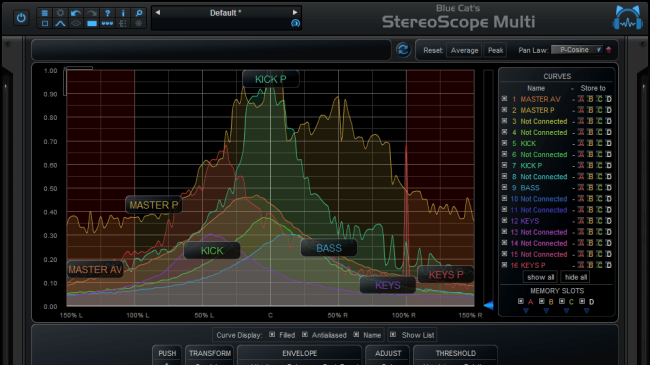Image resolution: width=650 pixels, height=365 pixels.
Task: Store KICK curve to slot C
Action: (x=599, y=144)
